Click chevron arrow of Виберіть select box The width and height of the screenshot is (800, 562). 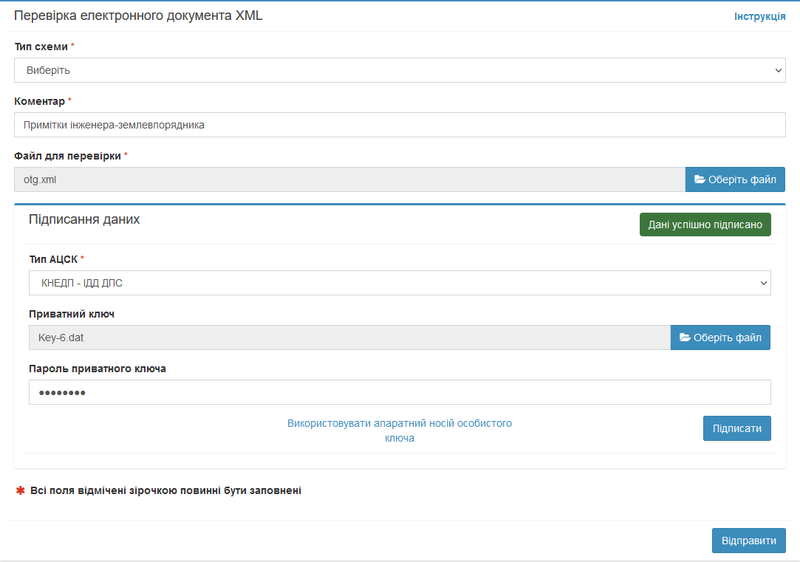click(778, 70)
